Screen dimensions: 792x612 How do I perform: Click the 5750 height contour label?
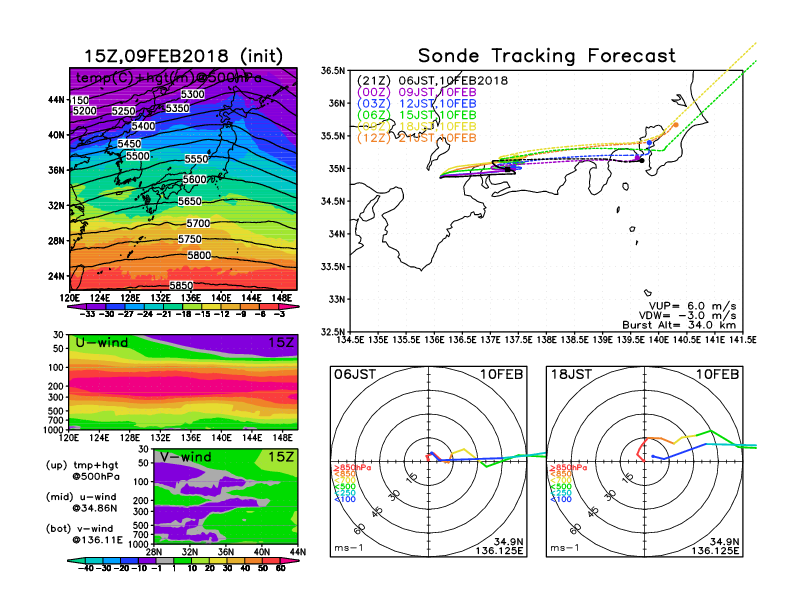(189, 239)
